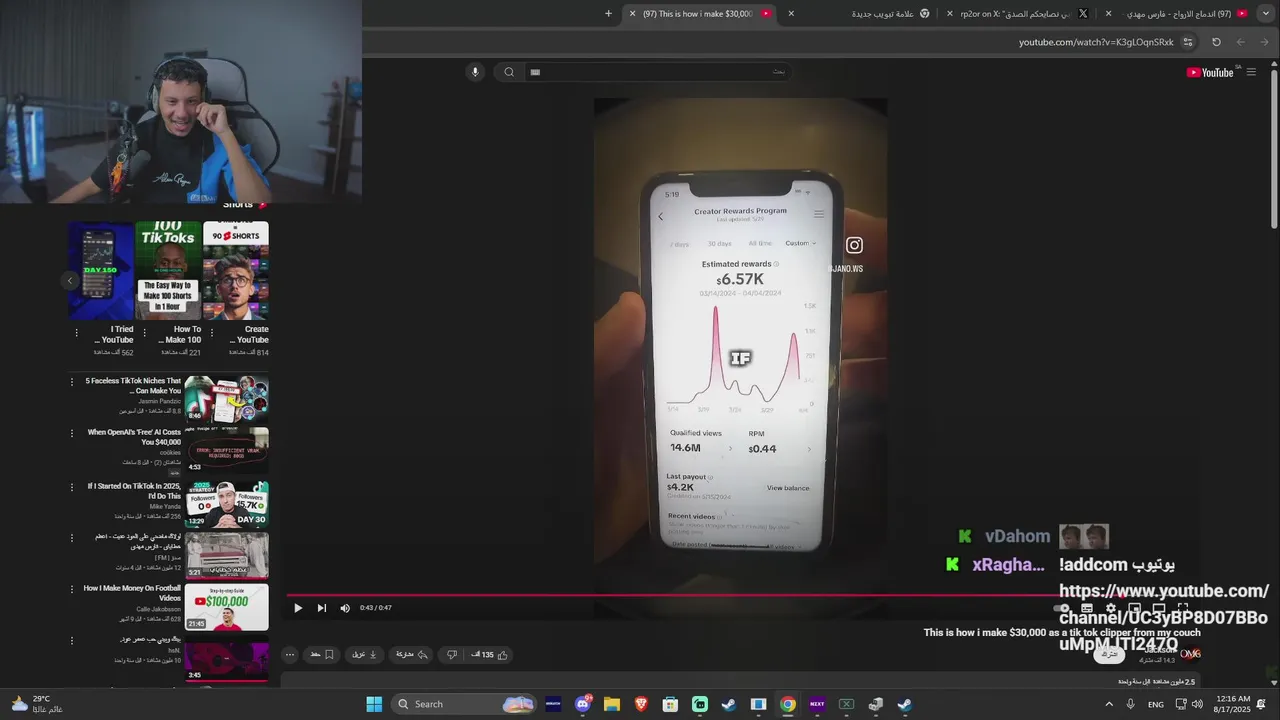The image size is (1280, 720).
Task: Open 'How I Make Money On Football Videos'
Action: [132, 593]
